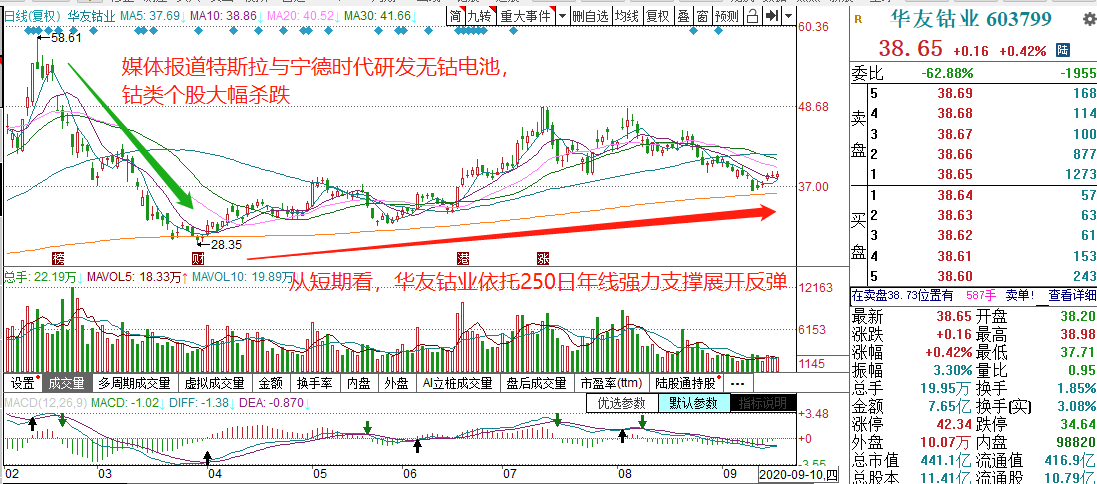The image size is (1097, 484).
Task: Switch to the 多周期成交量 tab
Action: point(134,383)
